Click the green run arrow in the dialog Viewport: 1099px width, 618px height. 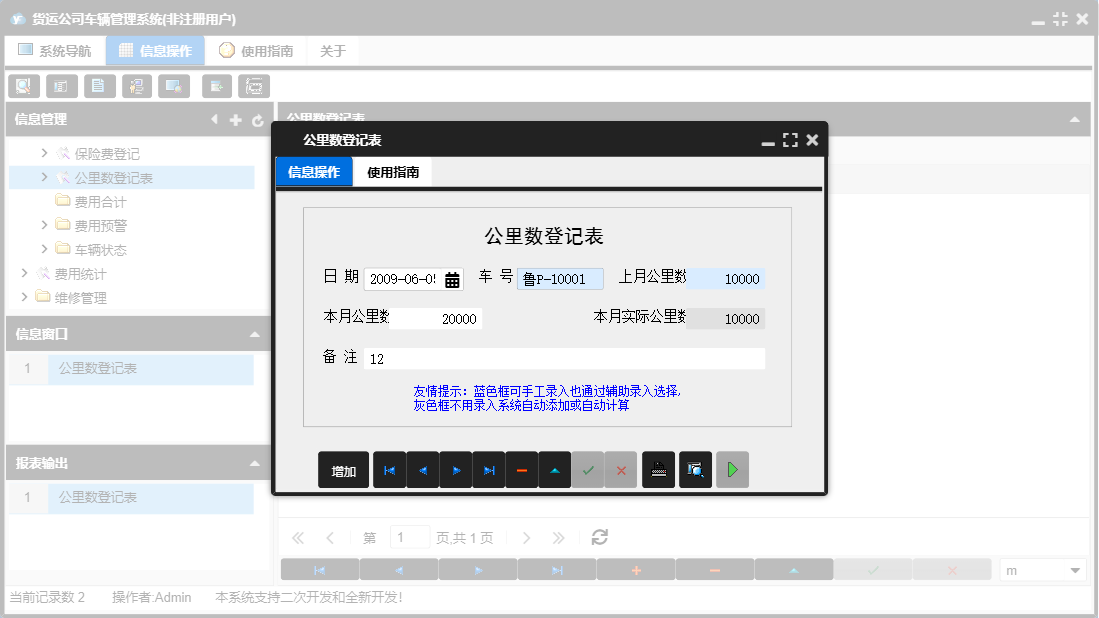(732, 469)
